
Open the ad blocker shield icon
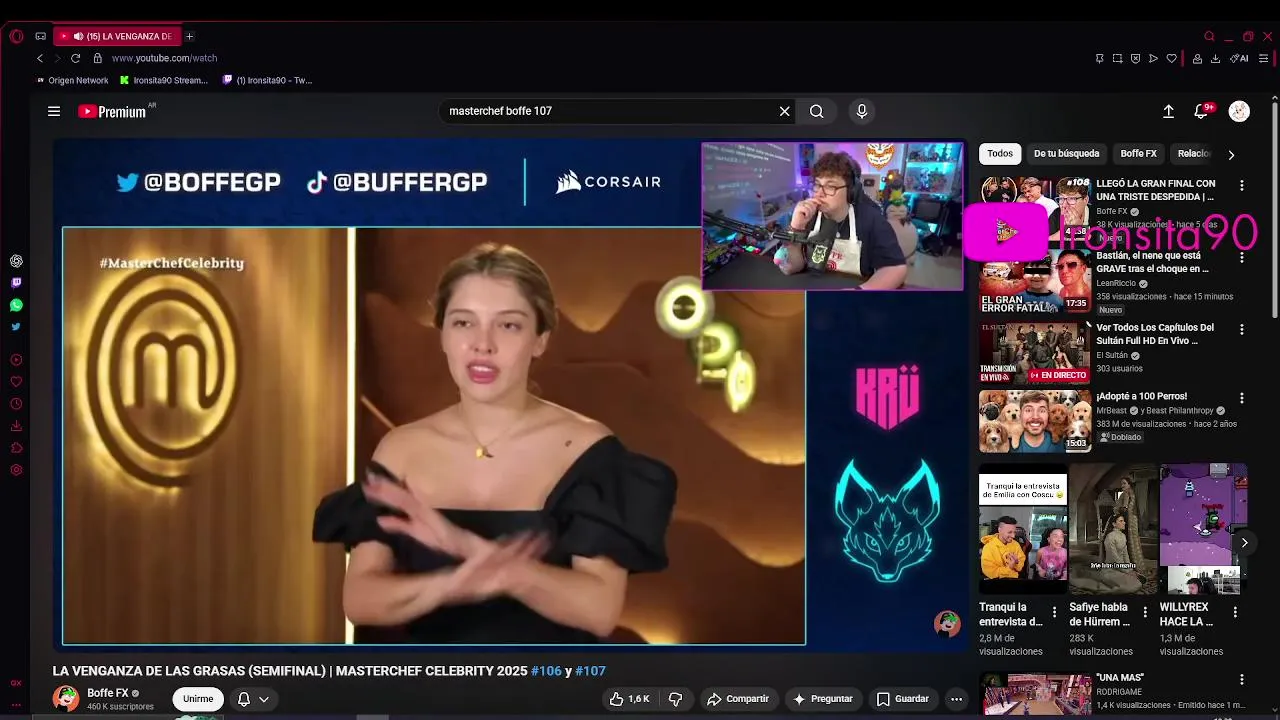(x=1135, y=58)
